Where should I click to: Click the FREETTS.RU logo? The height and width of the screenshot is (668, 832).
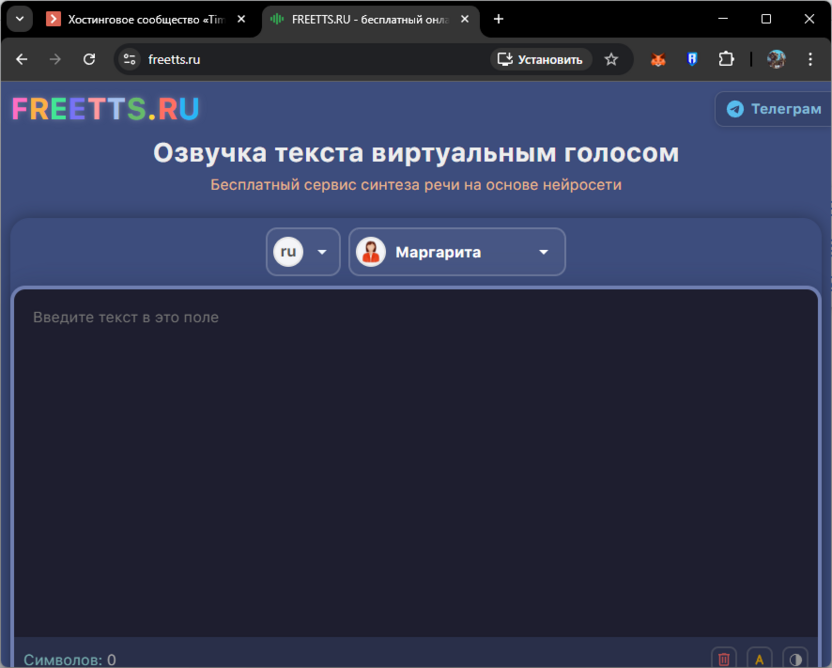tap(106, 109)
